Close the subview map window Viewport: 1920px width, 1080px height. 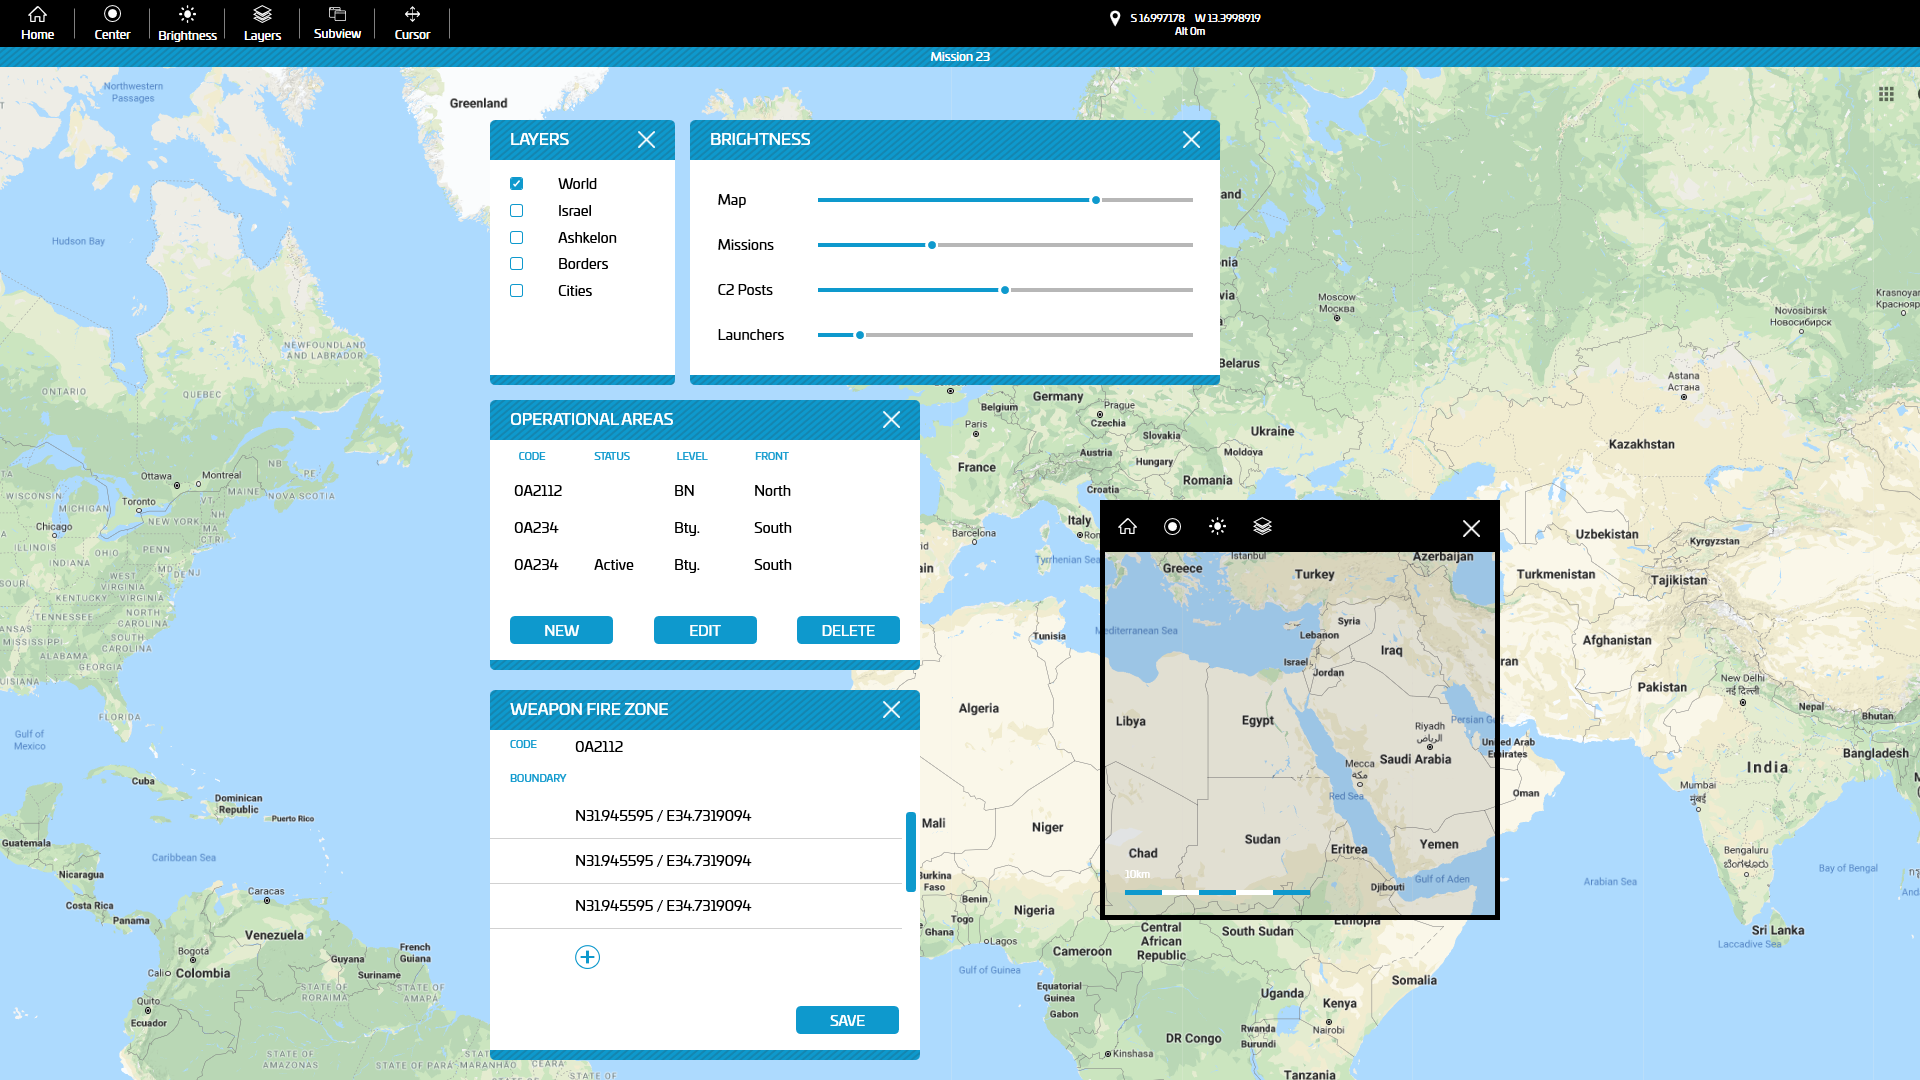coord(1471,528)
